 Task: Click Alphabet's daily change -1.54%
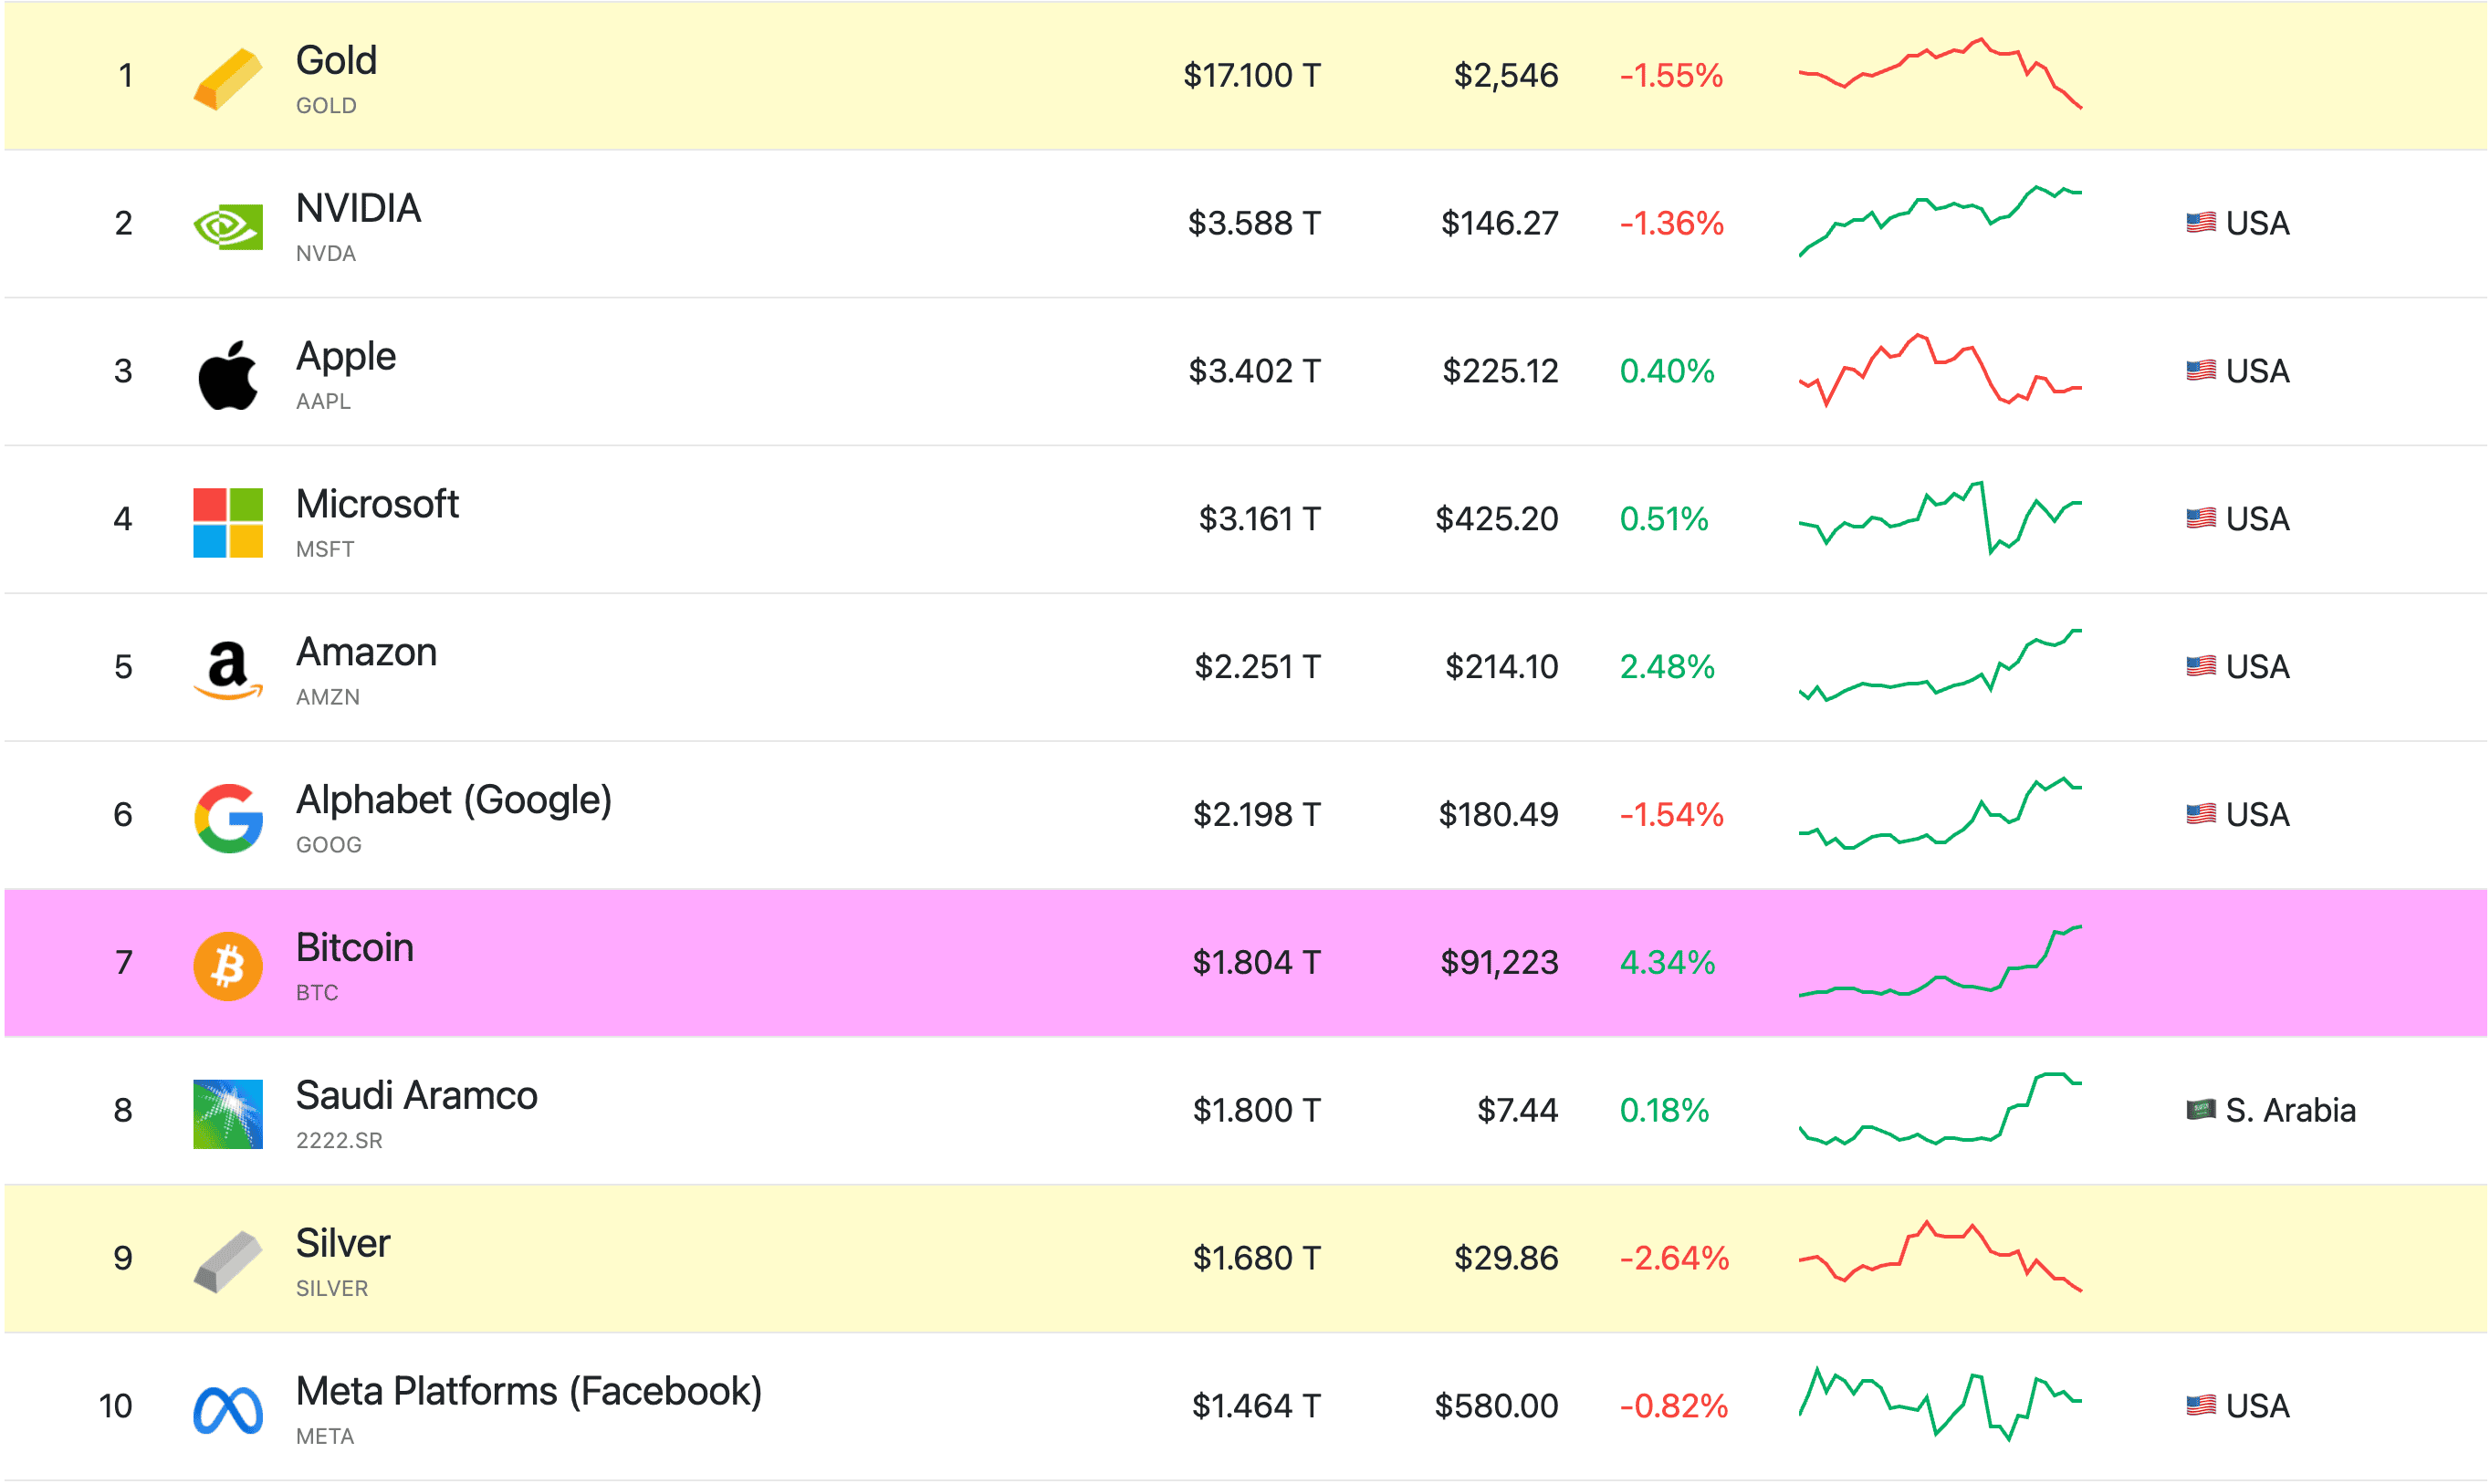[1672, 815]
